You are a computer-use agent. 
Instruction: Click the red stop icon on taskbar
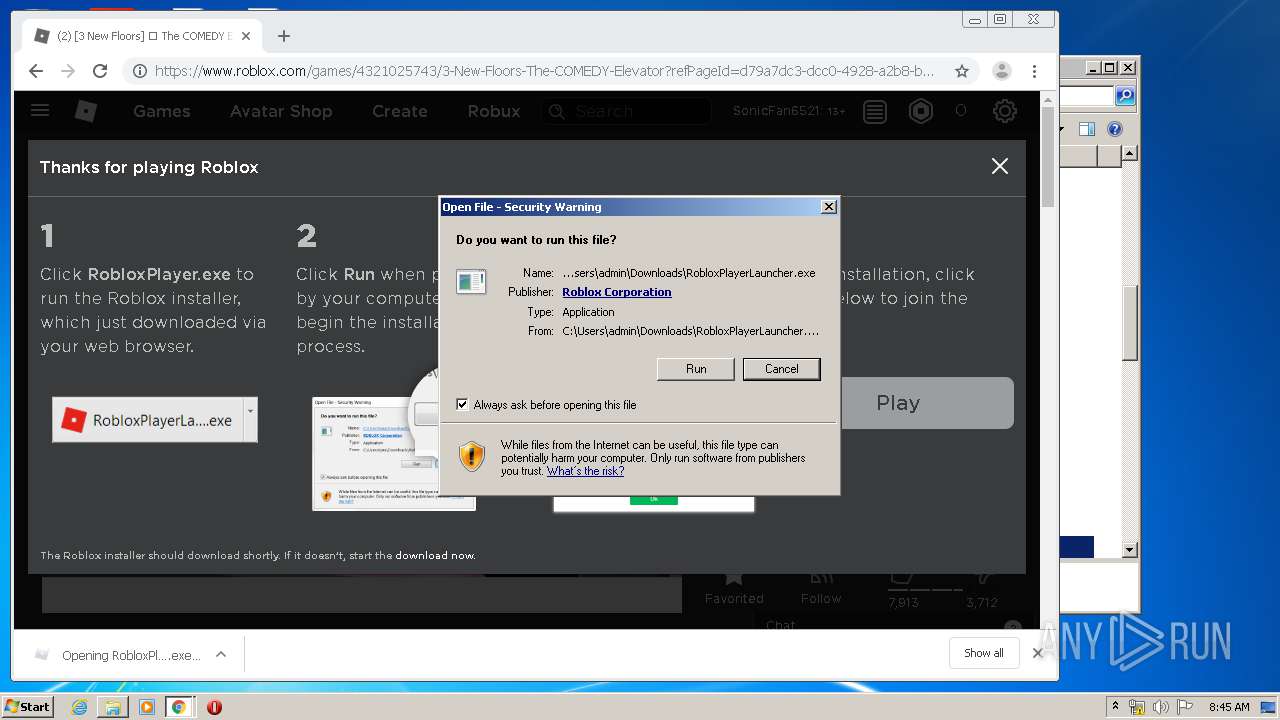coord(214,707)
